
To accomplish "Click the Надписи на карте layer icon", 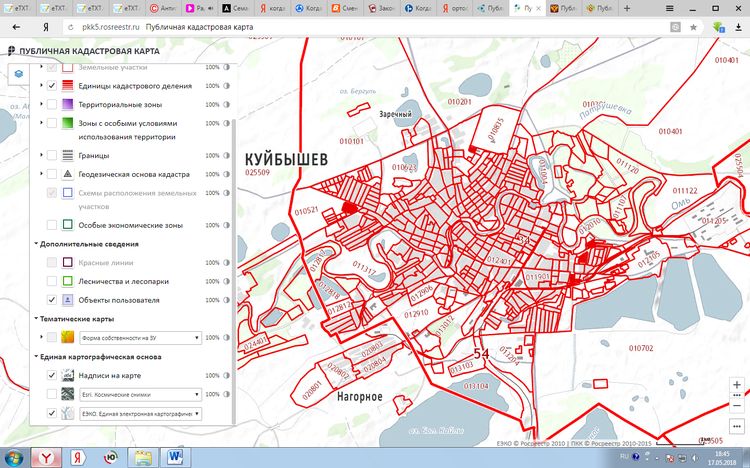I will coord(67,376).
